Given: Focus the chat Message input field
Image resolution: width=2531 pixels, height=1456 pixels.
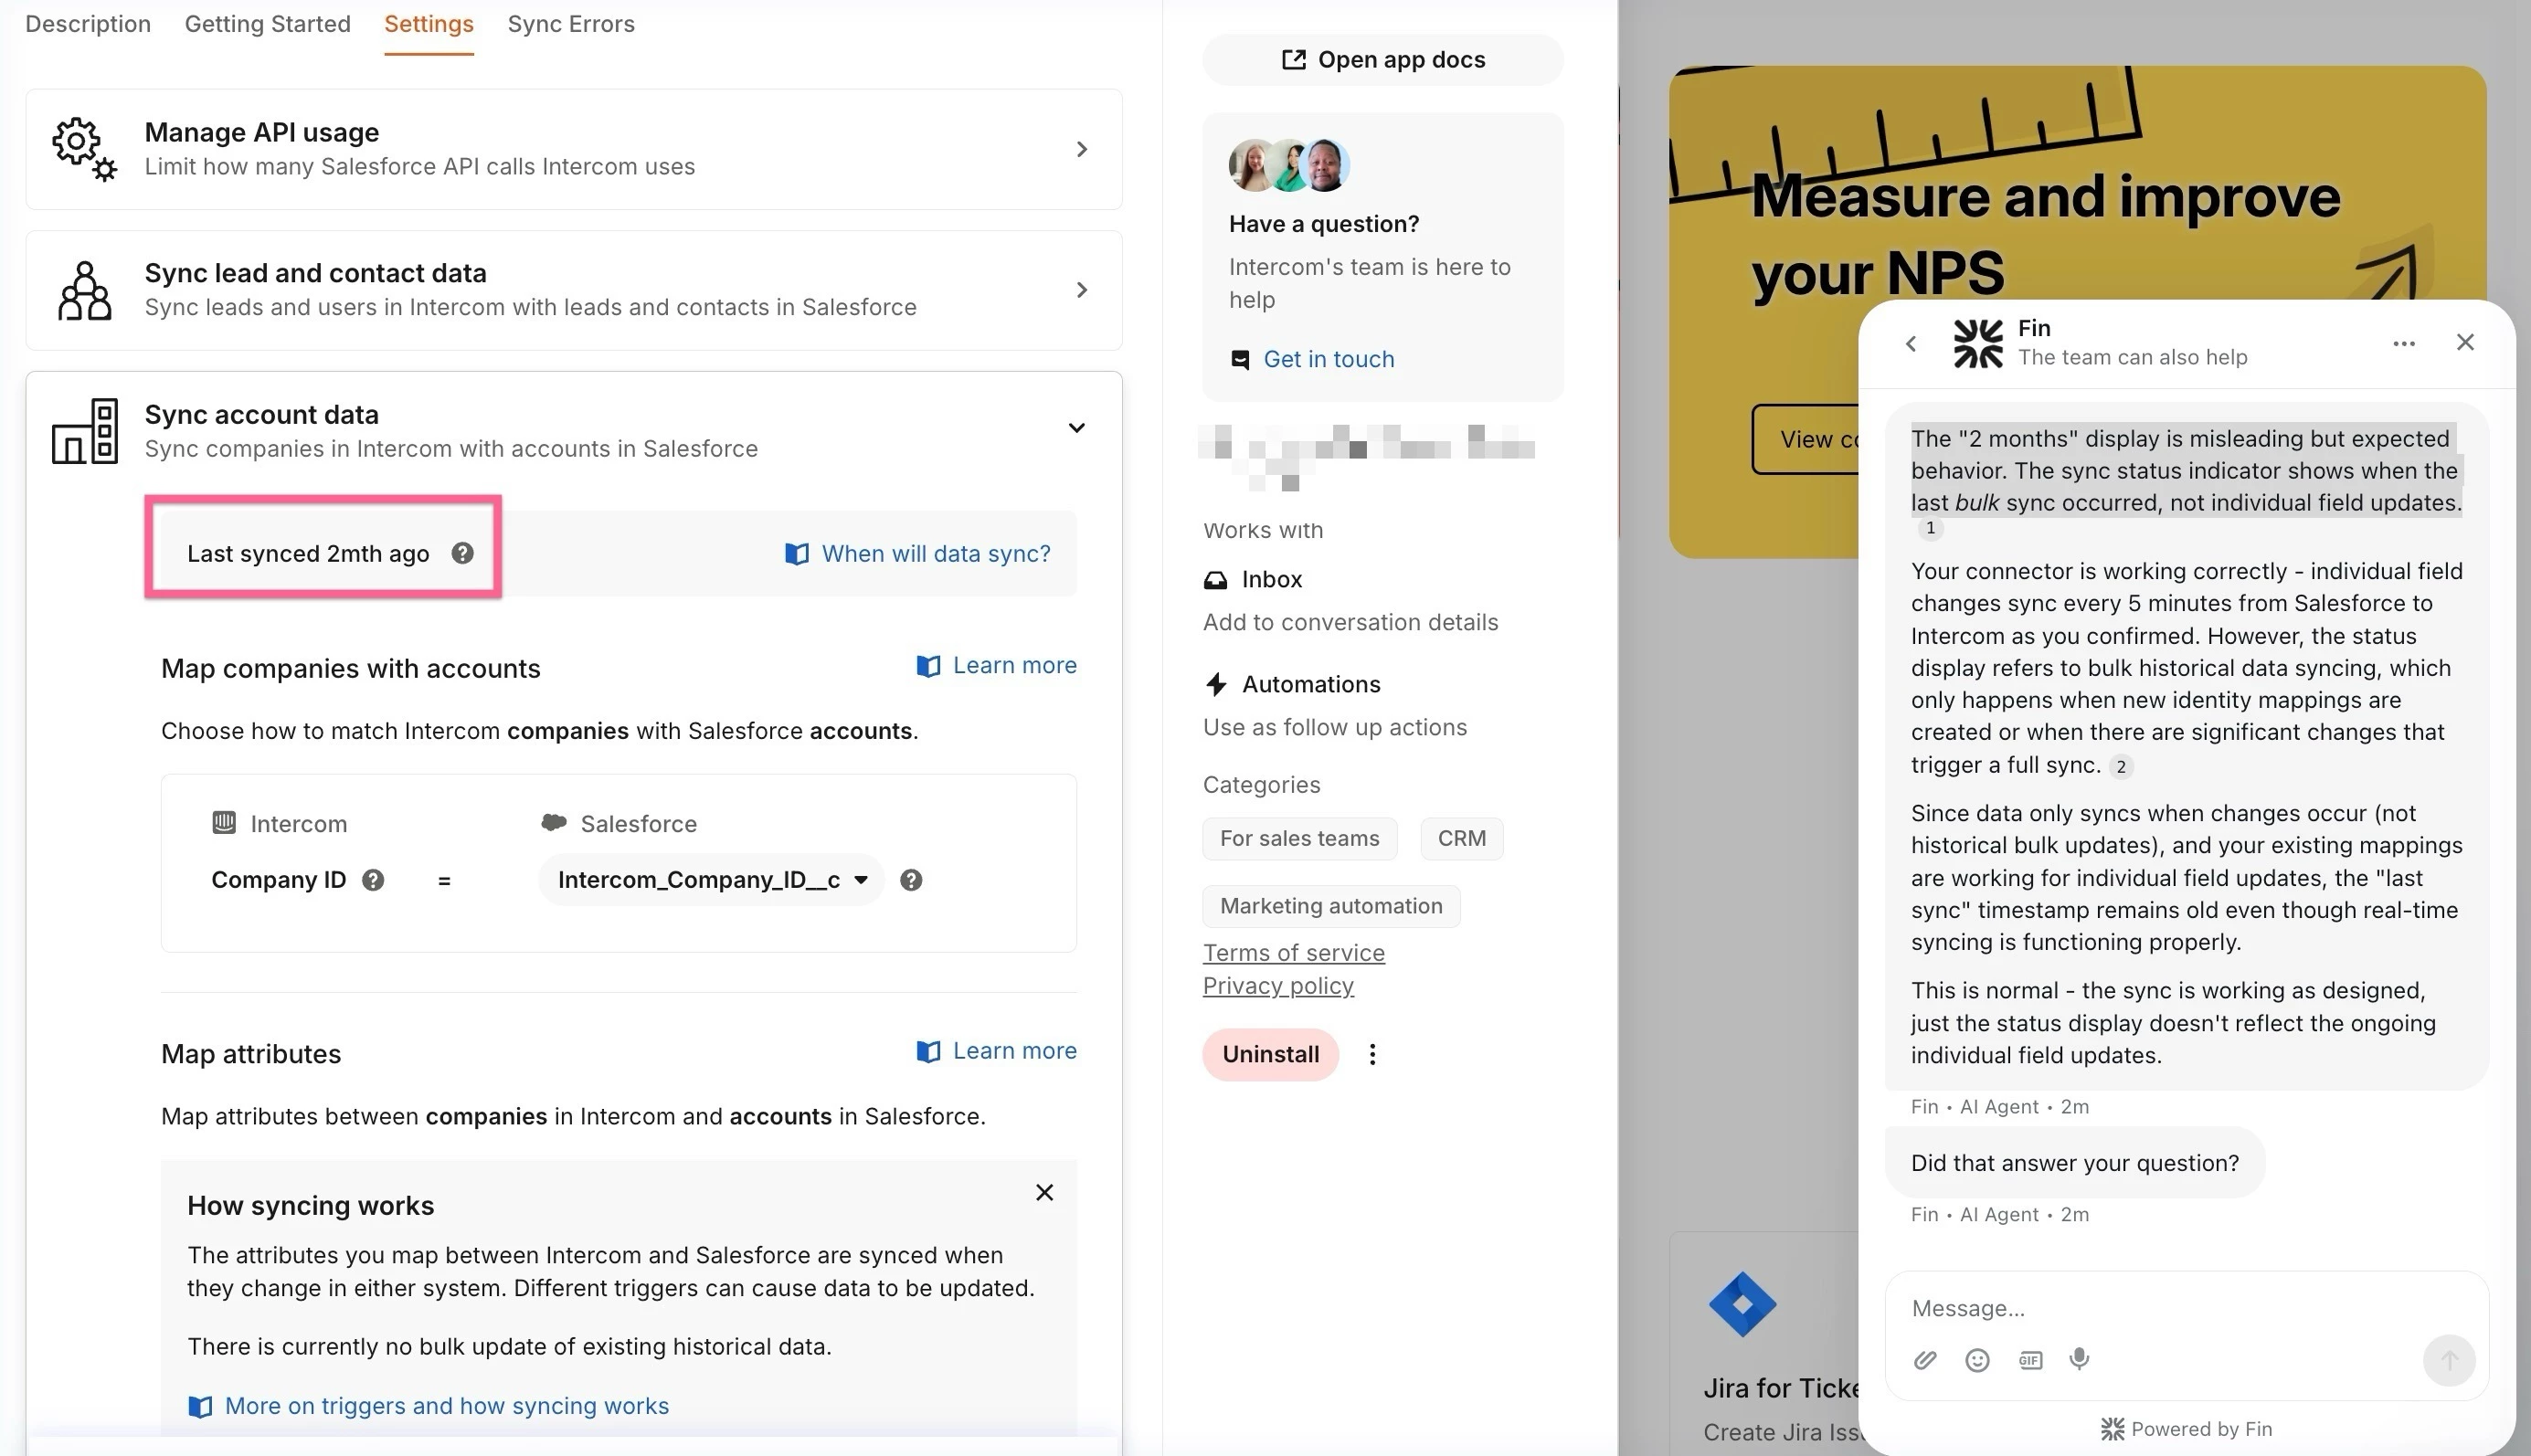Looking at the screenshot, I should (2186, 1308).
